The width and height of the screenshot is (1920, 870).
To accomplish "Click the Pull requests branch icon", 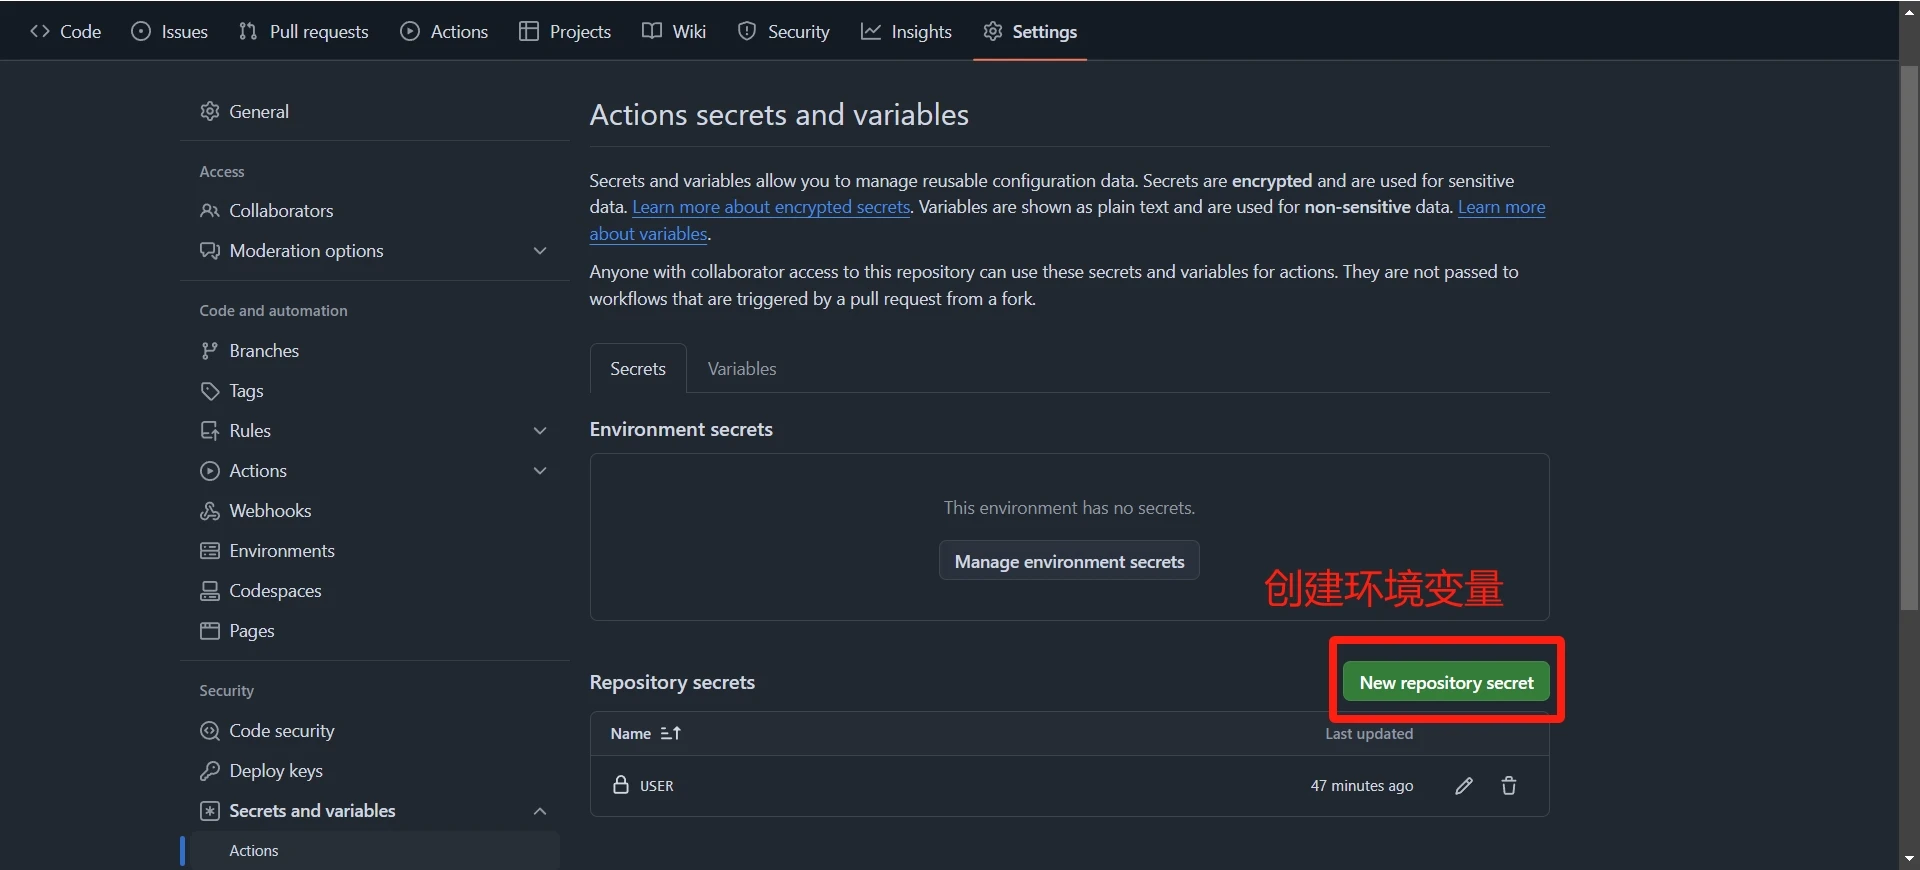I will tap(248, 31).
